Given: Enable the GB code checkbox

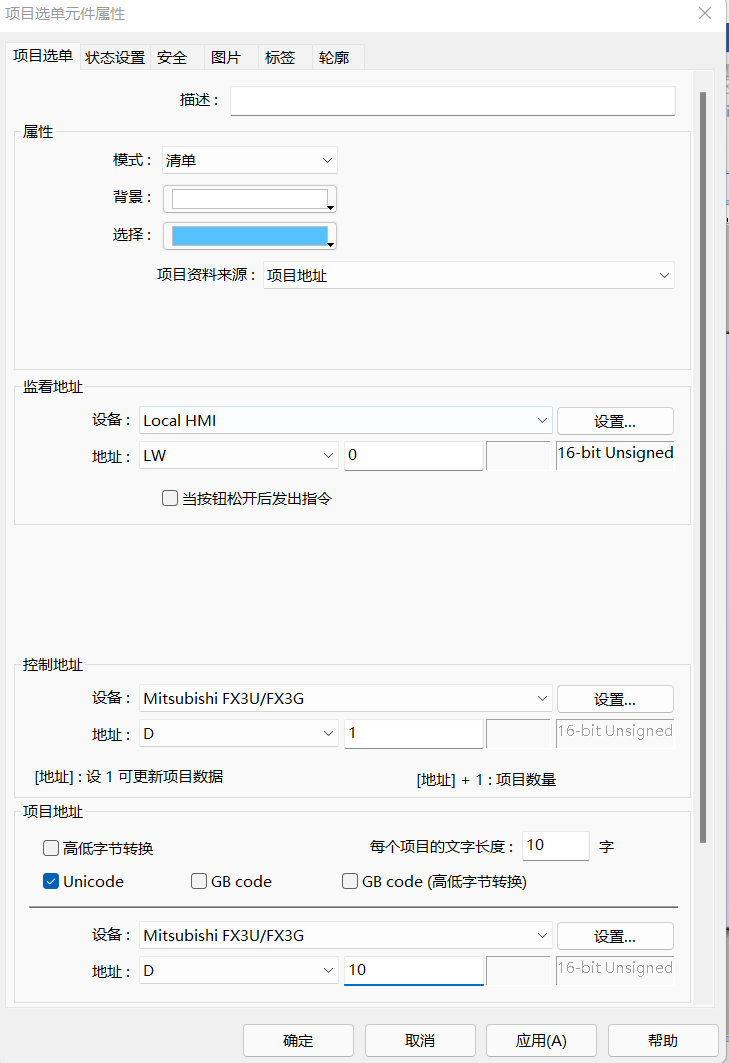Looking at the screenshot, I should click(199, 881).
